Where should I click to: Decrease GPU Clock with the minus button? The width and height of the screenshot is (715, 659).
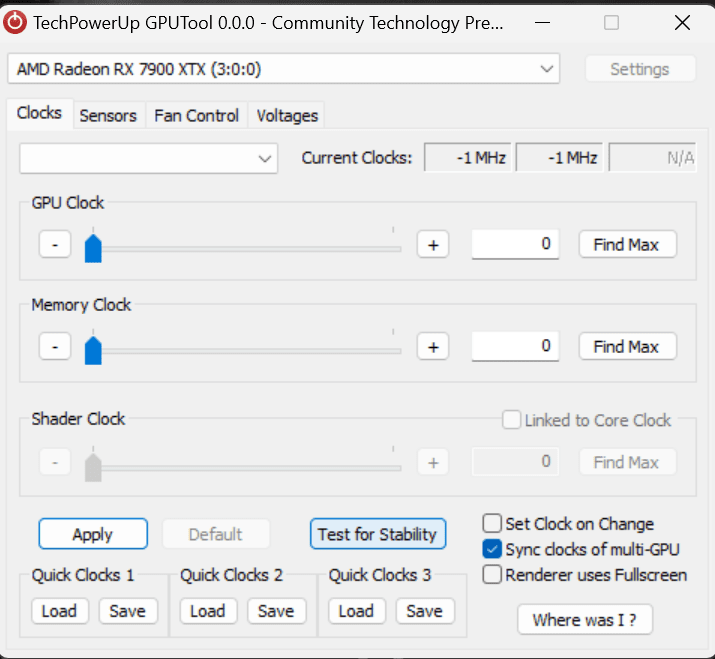tap(55, 245)
